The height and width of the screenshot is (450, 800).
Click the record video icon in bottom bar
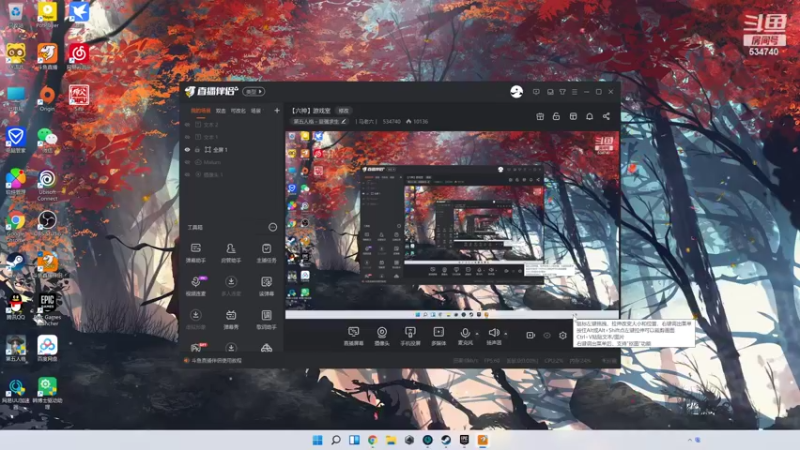pos(531,335)
